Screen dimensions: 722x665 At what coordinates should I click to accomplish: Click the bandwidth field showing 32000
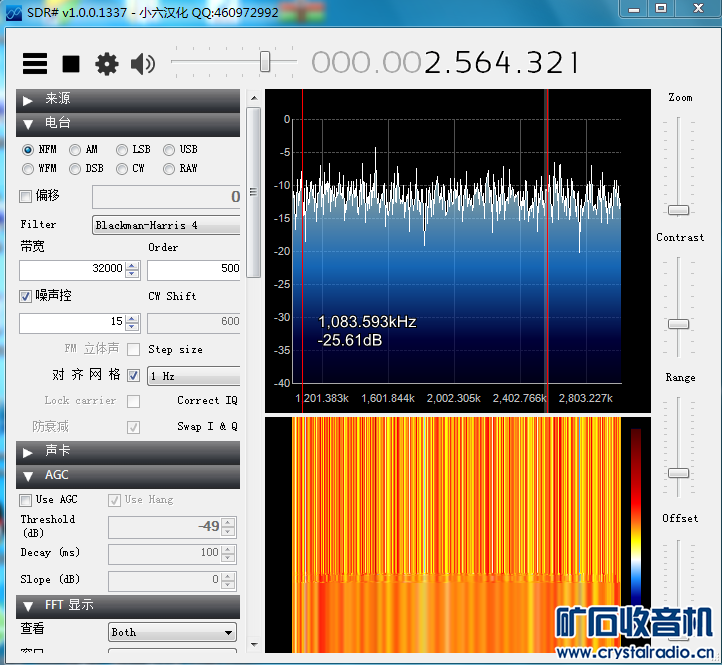(x=72, y=269)
